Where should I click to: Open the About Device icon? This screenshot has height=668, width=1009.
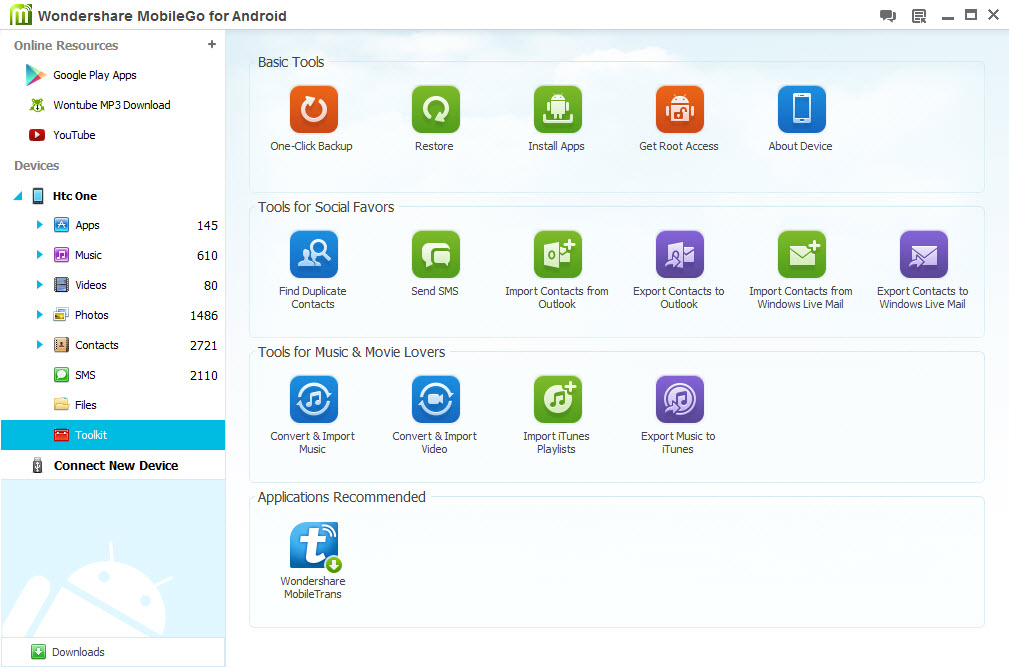click(801, 109)
